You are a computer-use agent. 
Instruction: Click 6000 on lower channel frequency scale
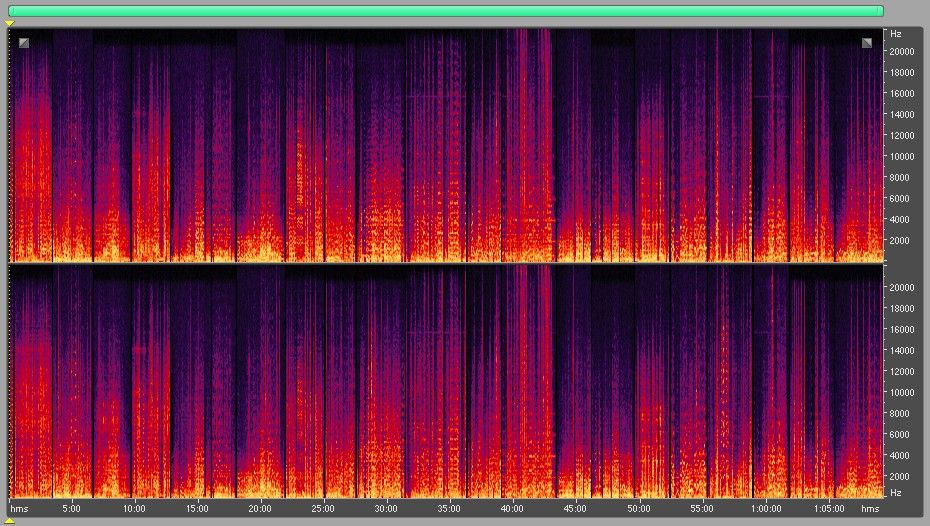click(899, 435)
